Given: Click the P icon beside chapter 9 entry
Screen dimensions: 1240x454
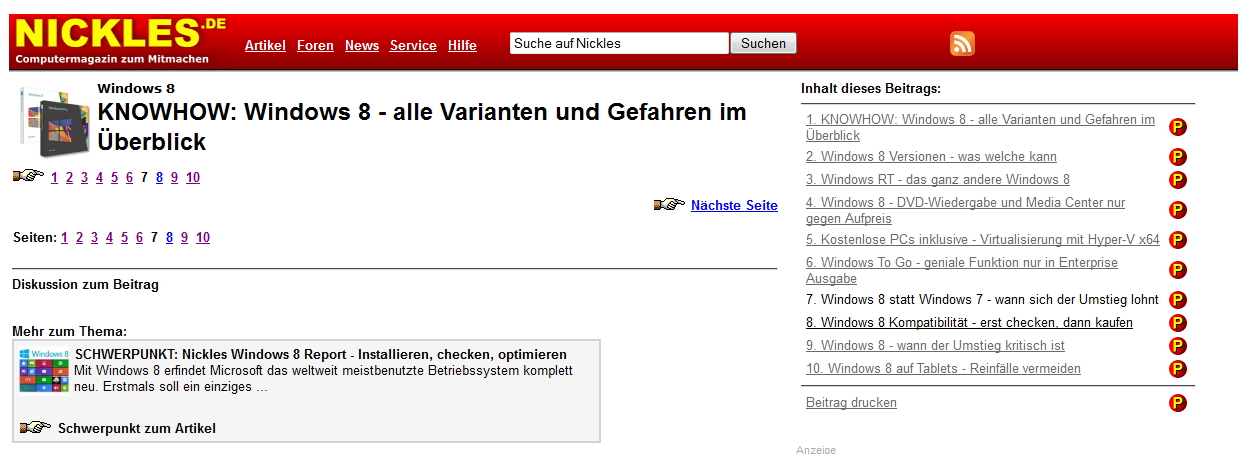Looking at the screenshot, I should (x=1178, y=346).
